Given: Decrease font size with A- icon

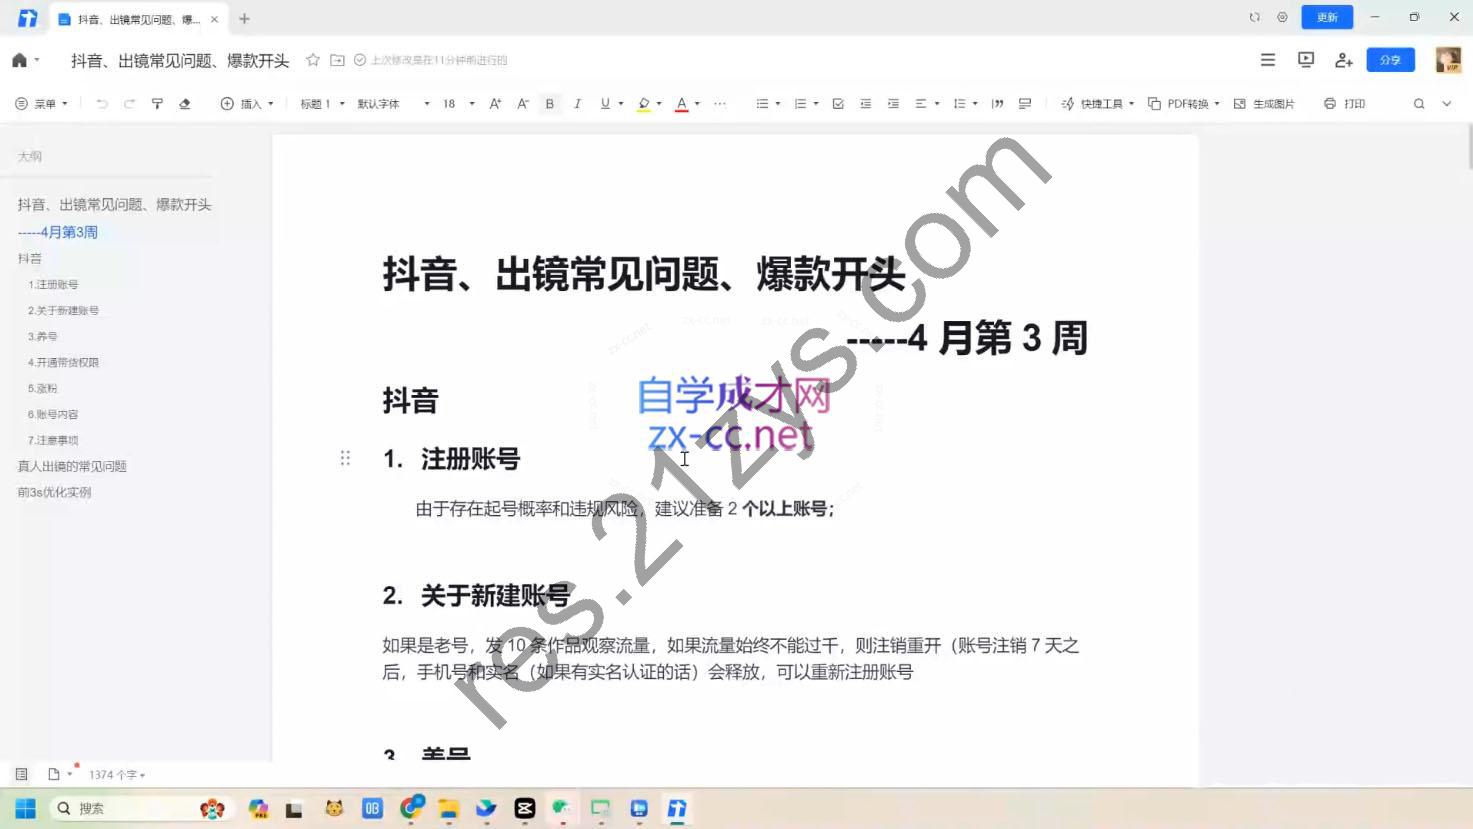Looking at the screenshot, I should [522, 104].
